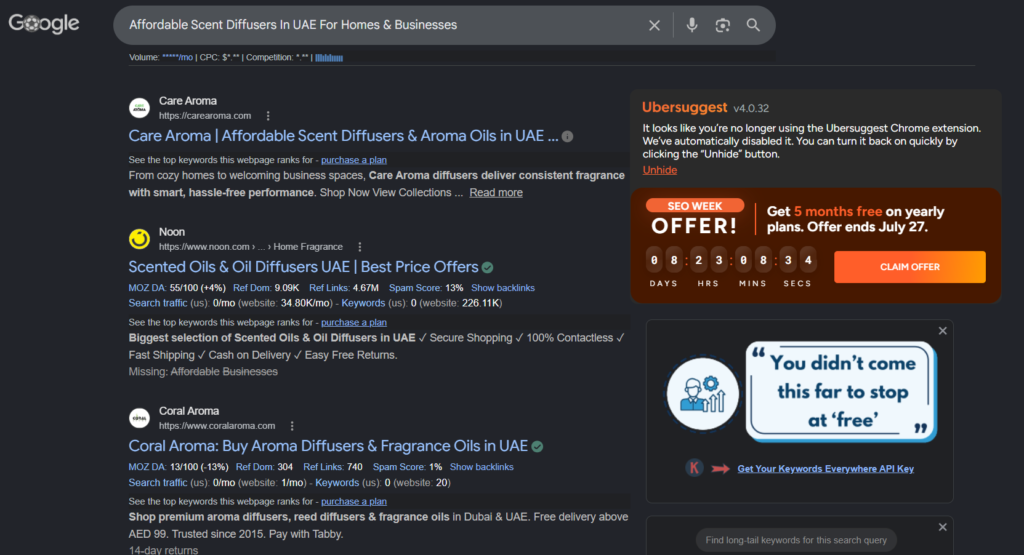The width and height of the screenshot is (1024, 555).
Task: Click https://carearoma.com URL text
Action: (205, 116)
